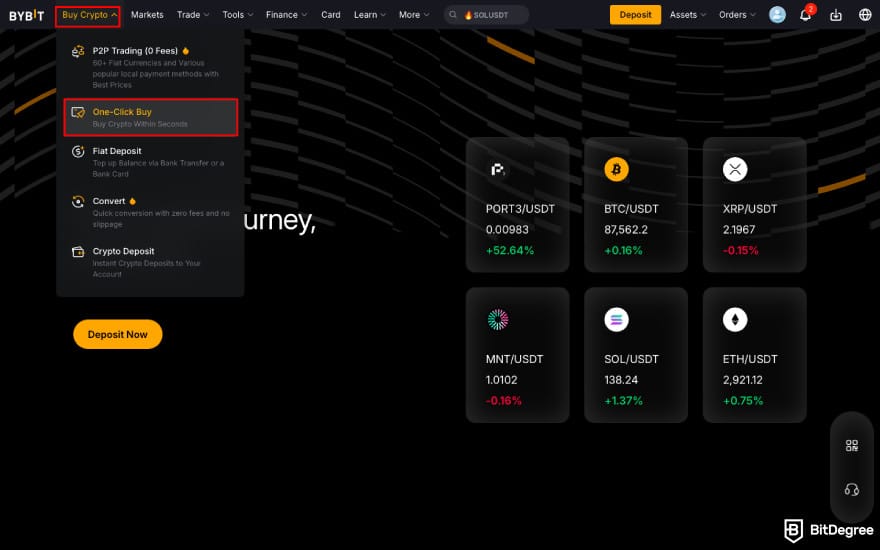Expand the Tools menu
Viewport: 880px width, 550px height.
click(x=237, y=15)
